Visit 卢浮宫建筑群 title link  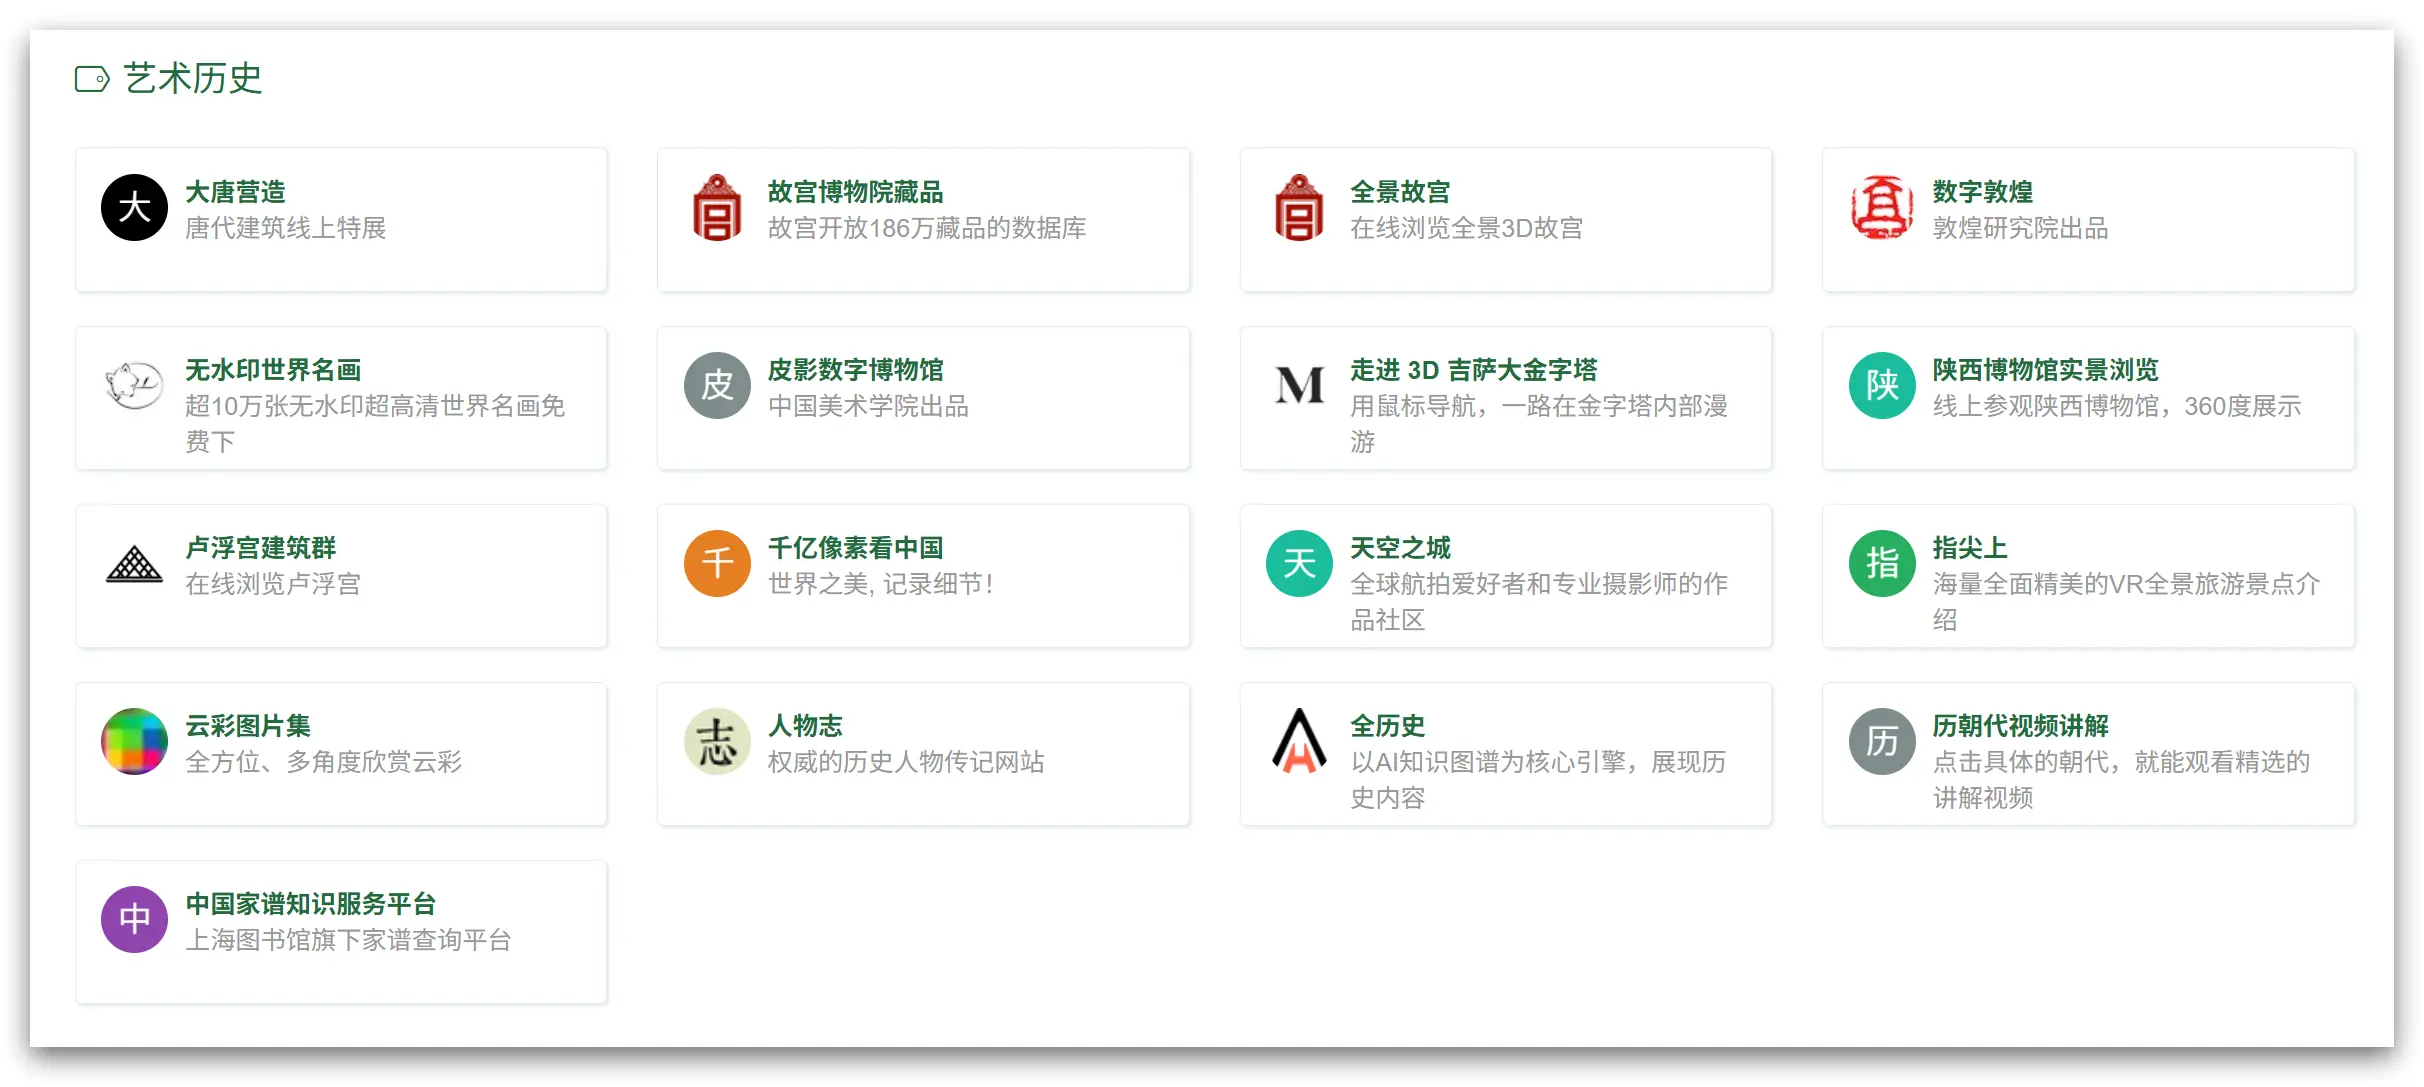pos(261,548)
